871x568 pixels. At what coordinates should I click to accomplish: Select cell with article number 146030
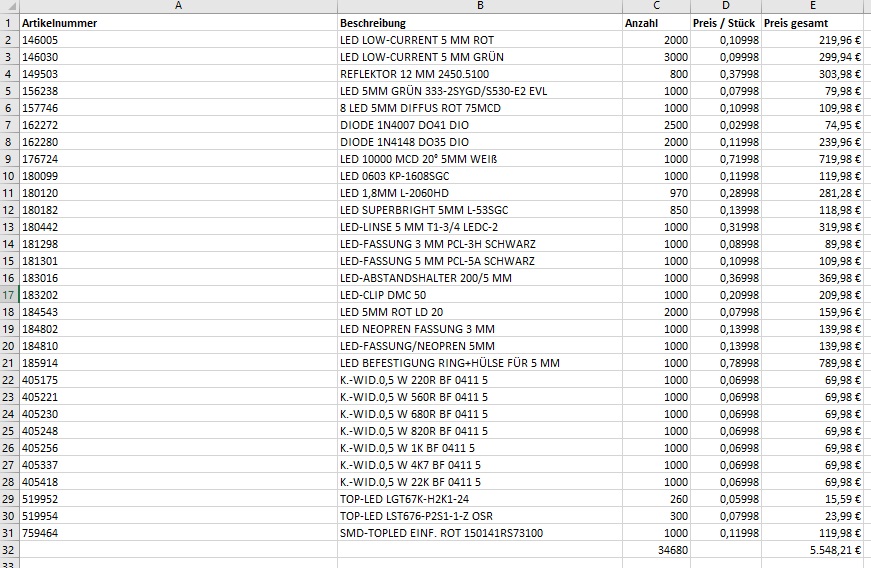coord(178,57)
